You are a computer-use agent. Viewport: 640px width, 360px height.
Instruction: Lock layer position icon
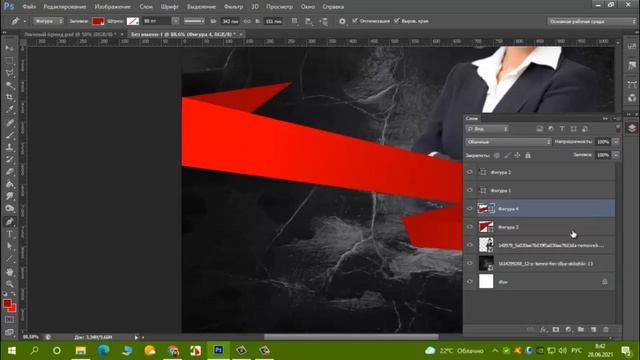[x=517, y=156]
